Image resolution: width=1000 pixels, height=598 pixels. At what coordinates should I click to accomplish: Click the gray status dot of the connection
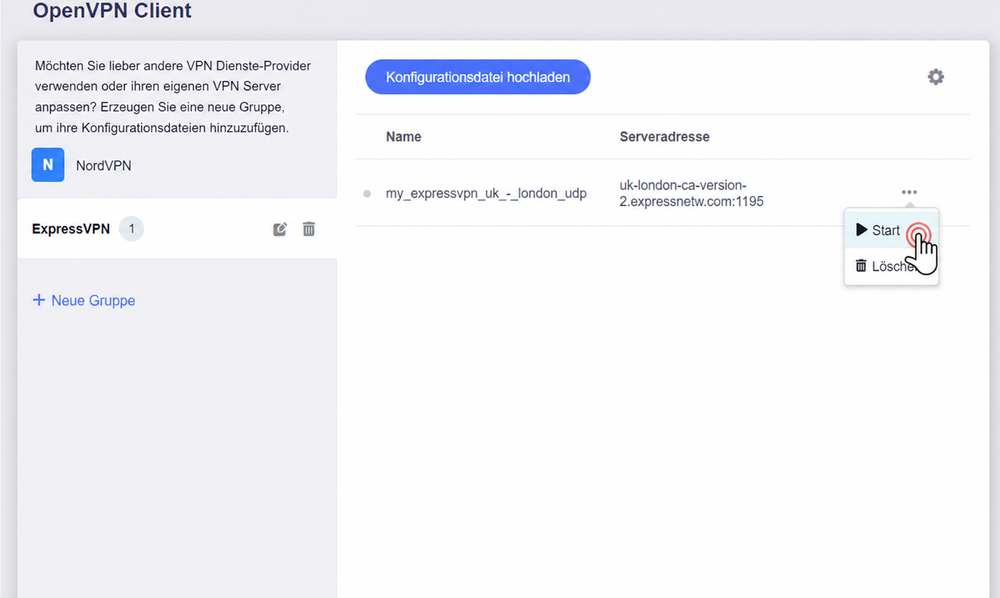(367, 194)
